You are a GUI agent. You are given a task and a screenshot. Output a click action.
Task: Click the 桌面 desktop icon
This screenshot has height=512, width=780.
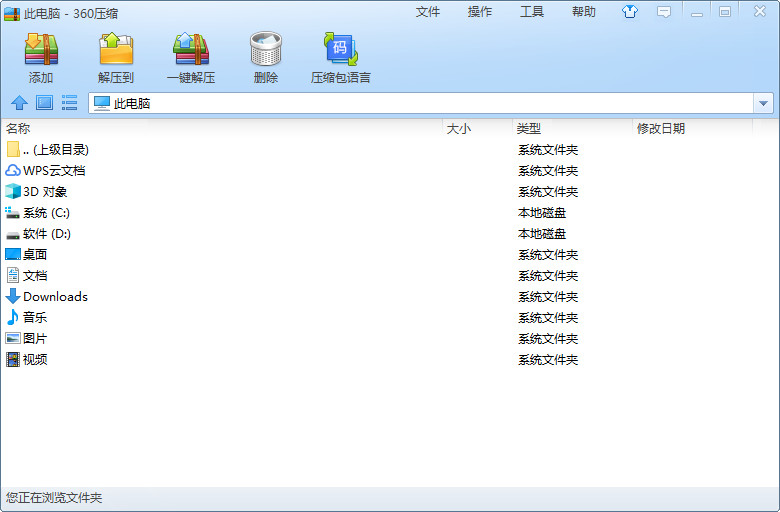point(13,254)
